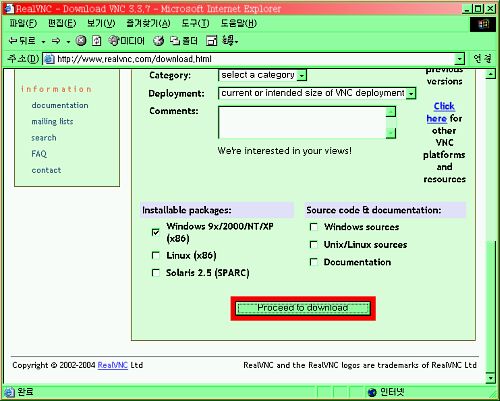Click status bar page icon near 완료
This screenshot has height=401, width=500.
(x=9, y=392)
